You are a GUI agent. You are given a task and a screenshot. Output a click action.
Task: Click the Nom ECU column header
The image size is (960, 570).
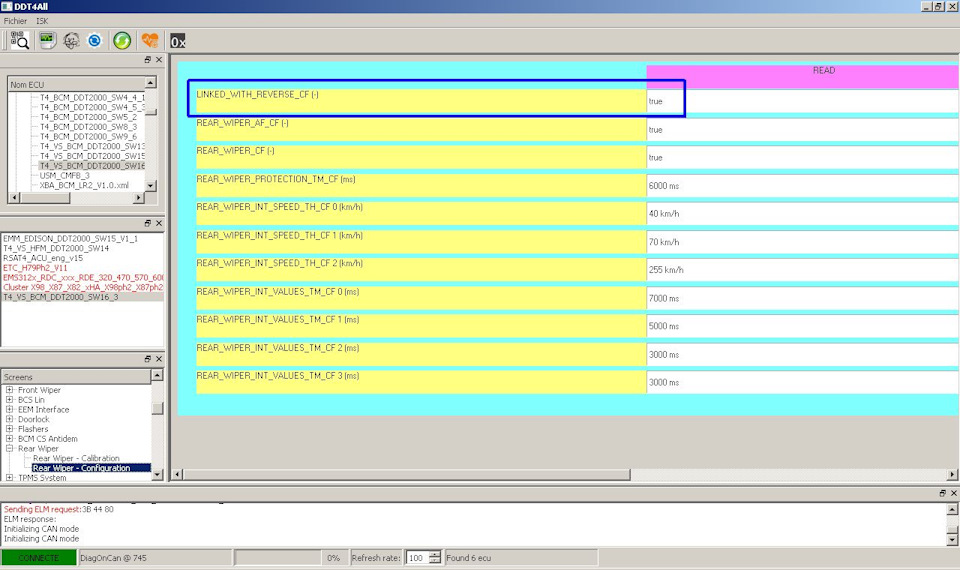pos(77,84)
